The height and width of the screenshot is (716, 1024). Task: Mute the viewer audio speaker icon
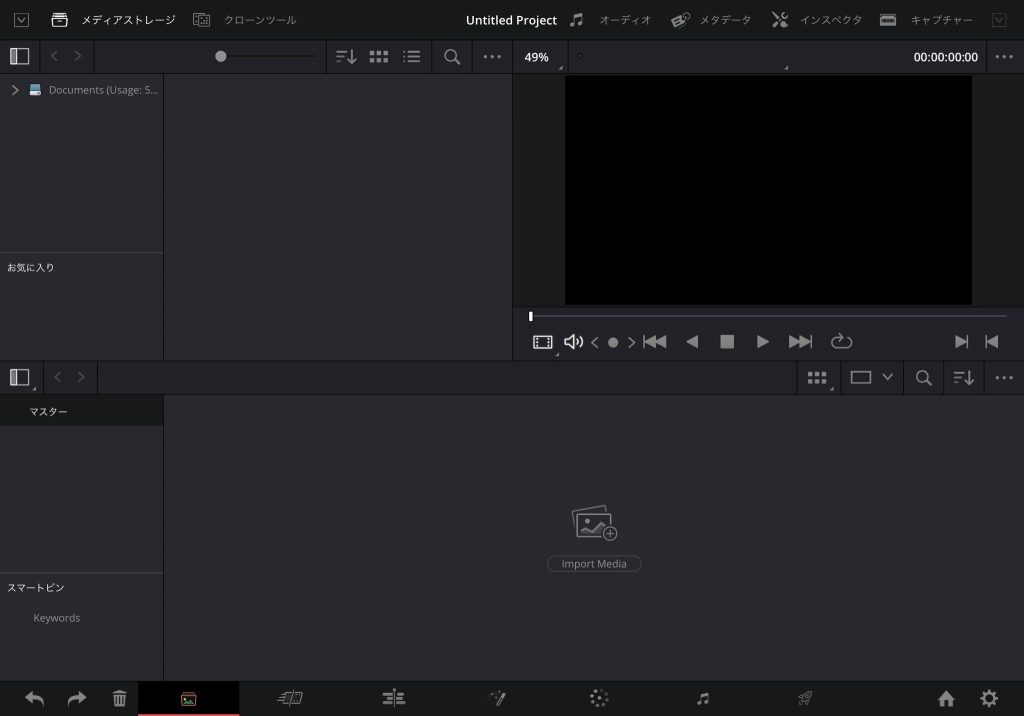click(x=573, y=342)
